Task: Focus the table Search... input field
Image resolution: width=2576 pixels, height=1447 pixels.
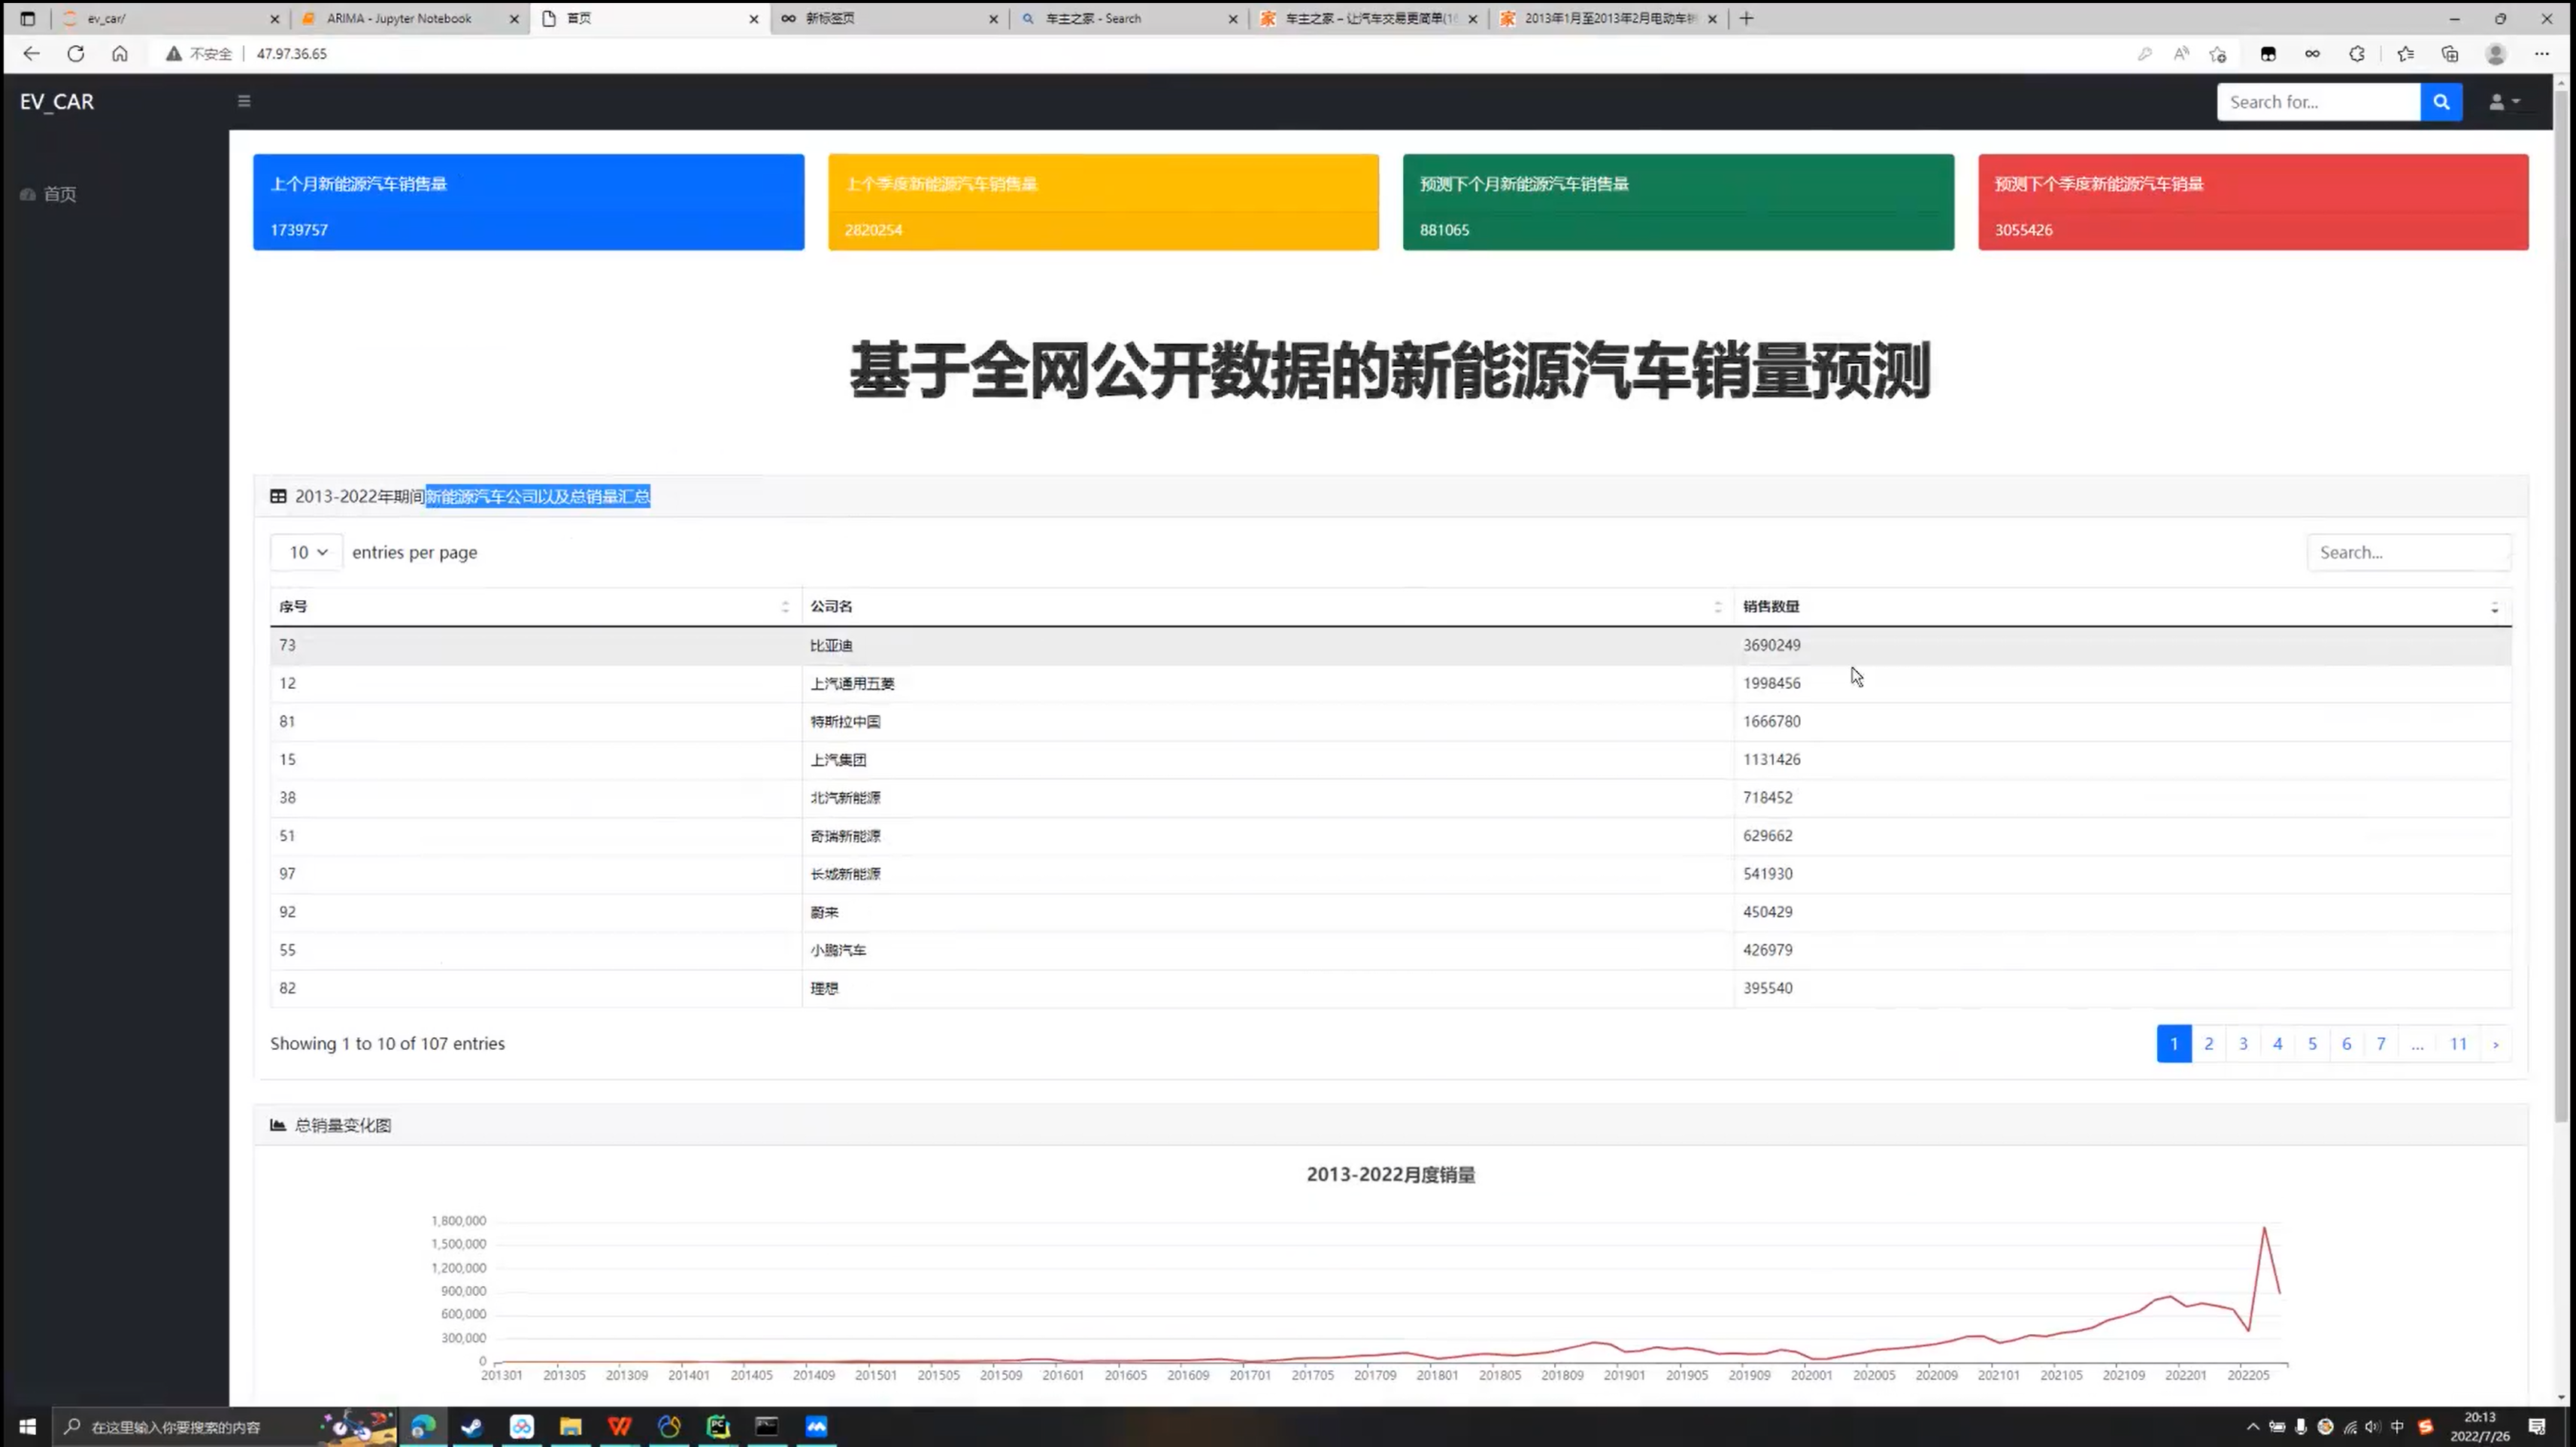Action: [2408, 552]
